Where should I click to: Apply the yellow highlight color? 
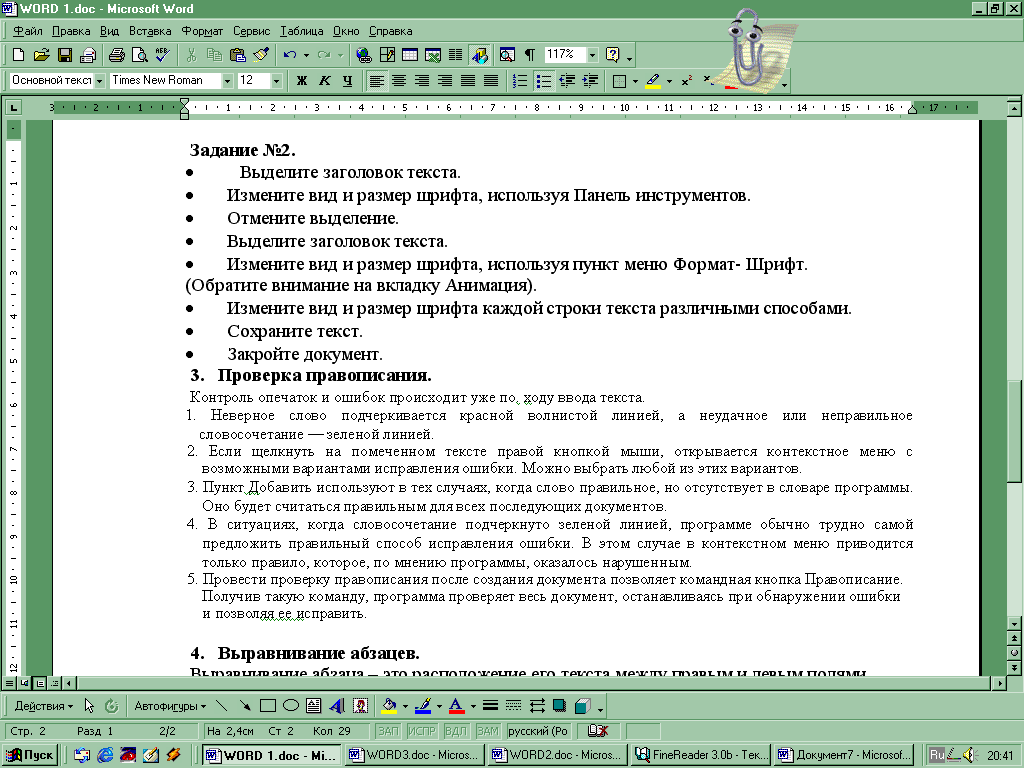tap(652, 80)
